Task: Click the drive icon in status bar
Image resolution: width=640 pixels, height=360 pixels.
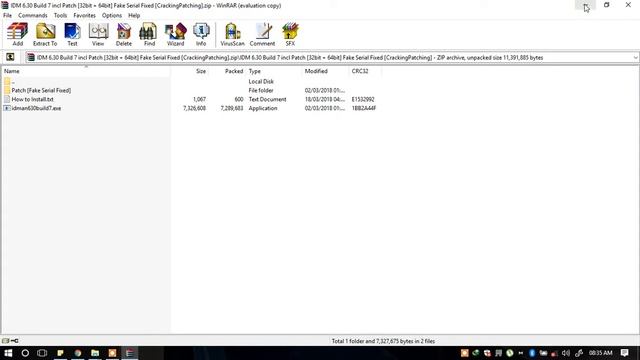Action: [x=5, y=341]
